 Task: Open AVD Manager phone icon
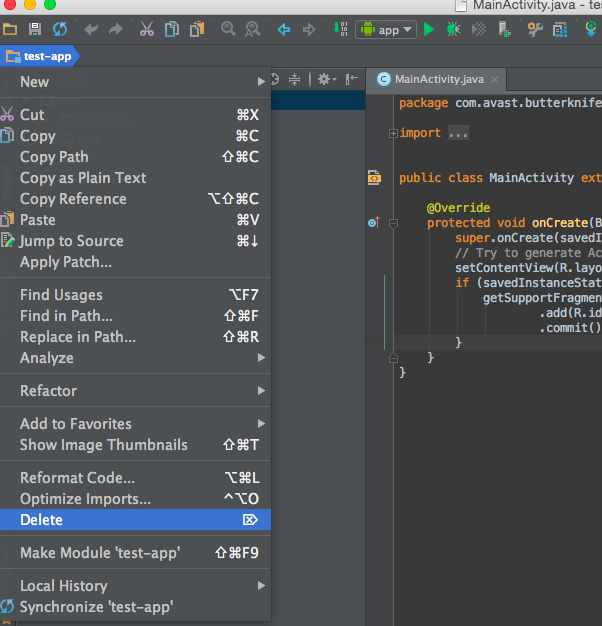pyautogui.click(x=504, y=29)
